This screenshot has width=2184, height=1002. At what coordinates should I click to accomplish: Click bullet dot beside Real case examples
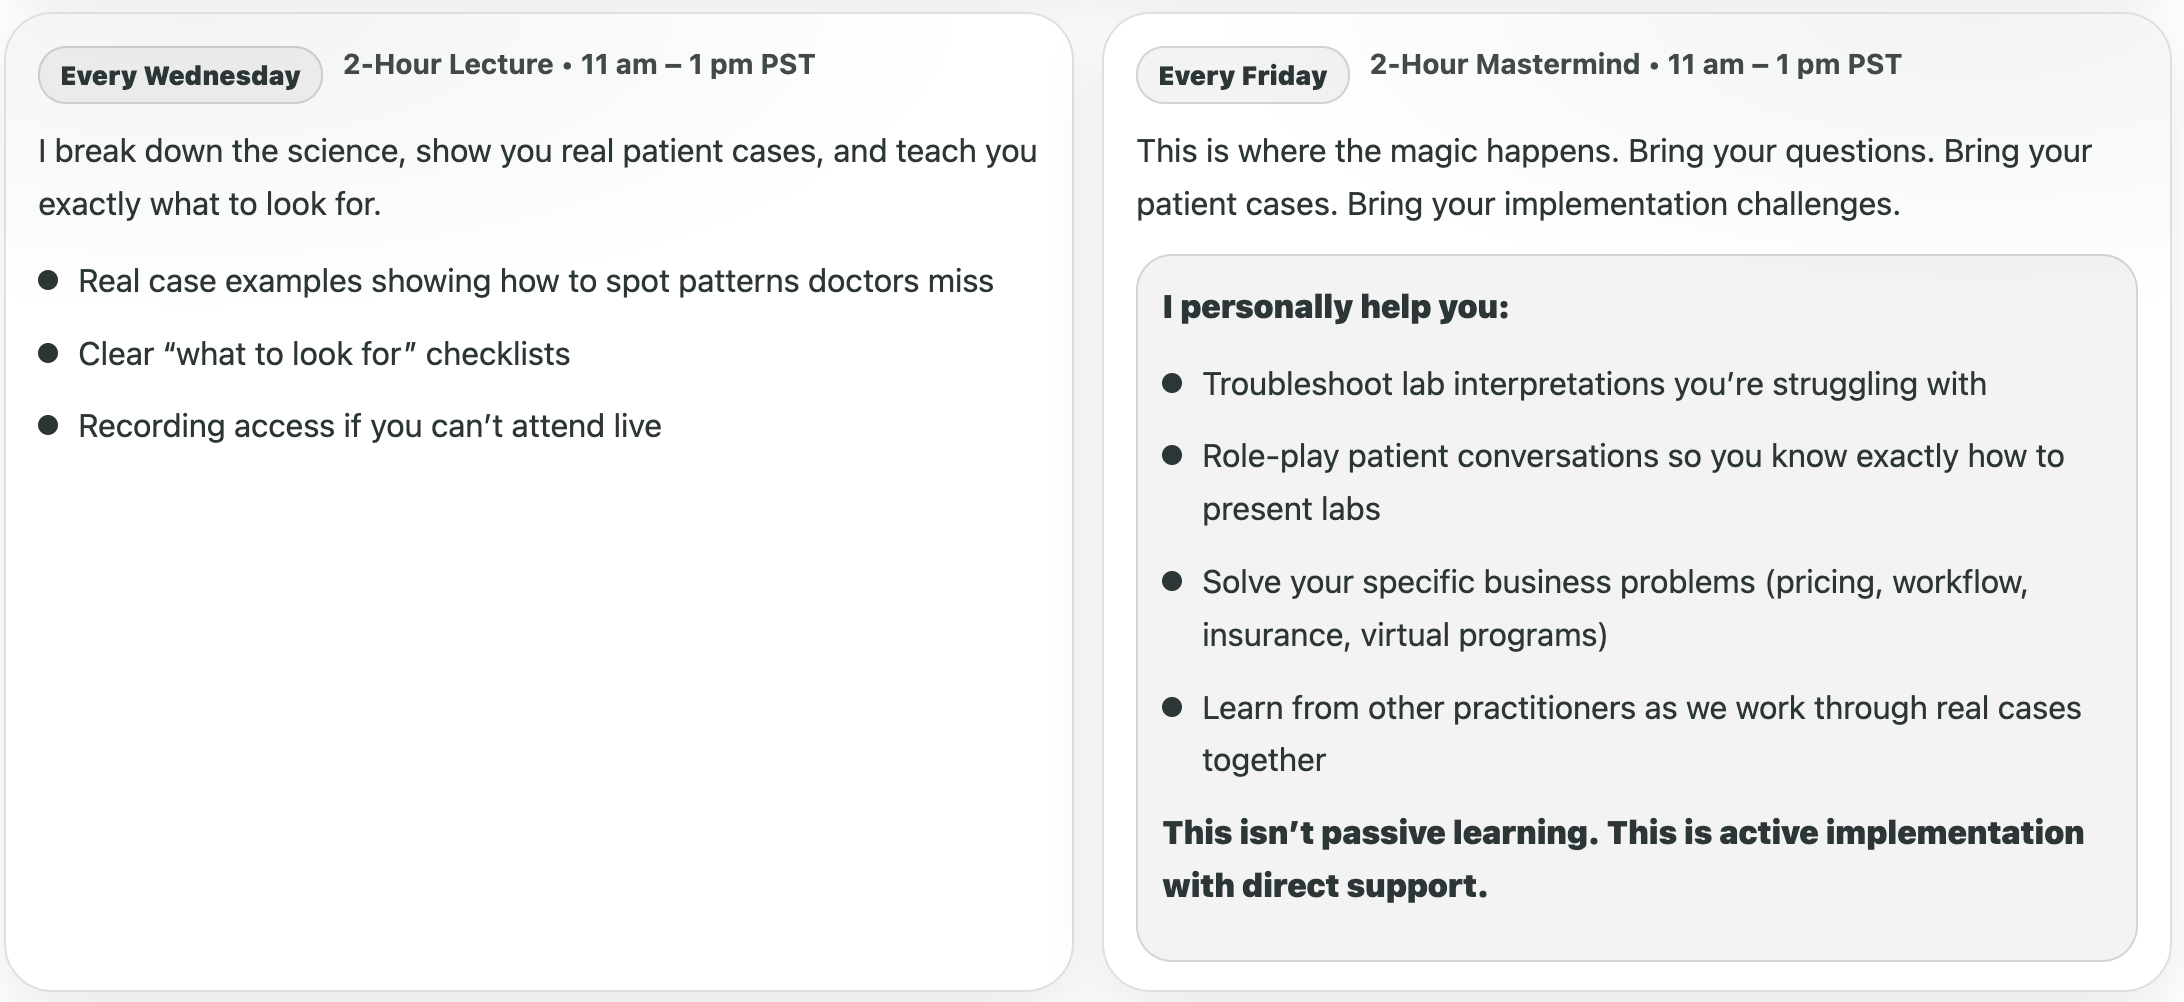coord(48,280)
